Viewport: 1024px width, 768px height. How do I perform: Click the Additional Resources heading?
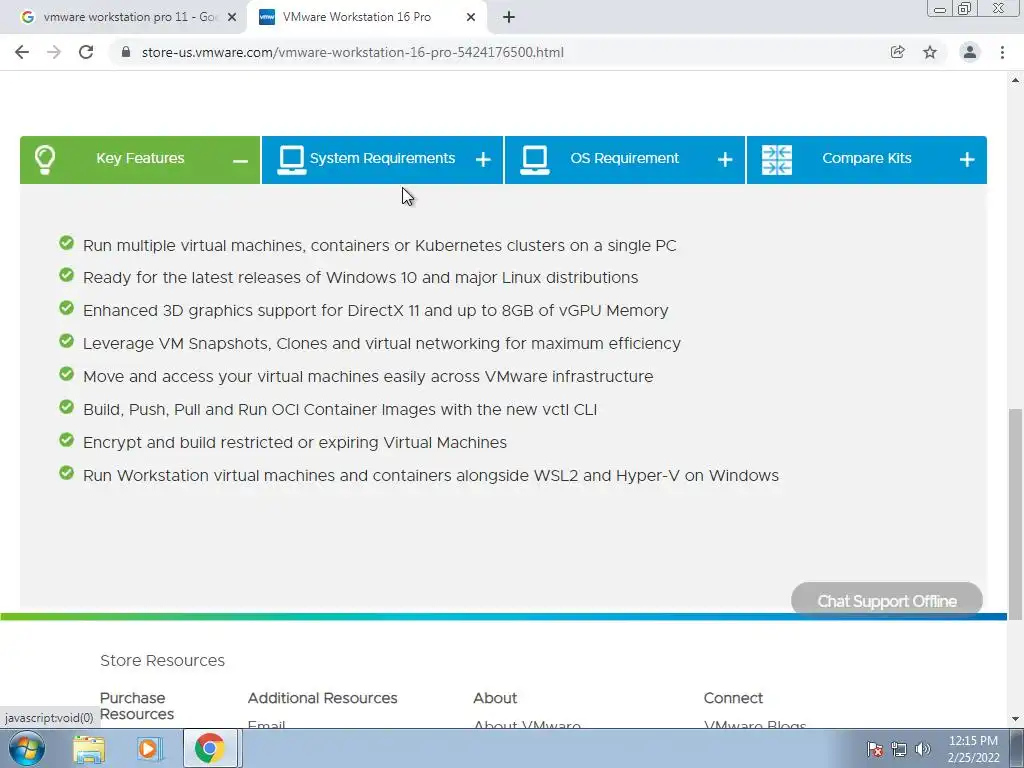(322, 698)
